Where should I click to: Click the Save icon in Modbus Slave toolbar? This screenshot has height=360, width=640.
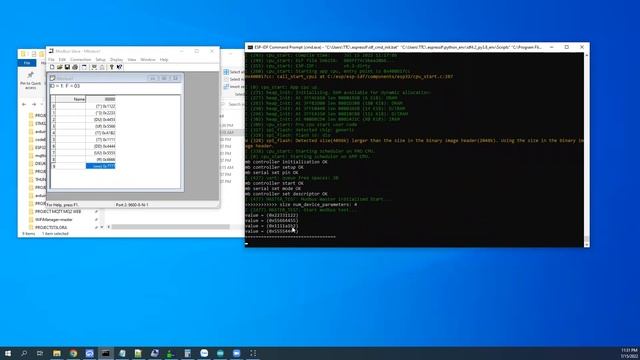coord(67,67)
